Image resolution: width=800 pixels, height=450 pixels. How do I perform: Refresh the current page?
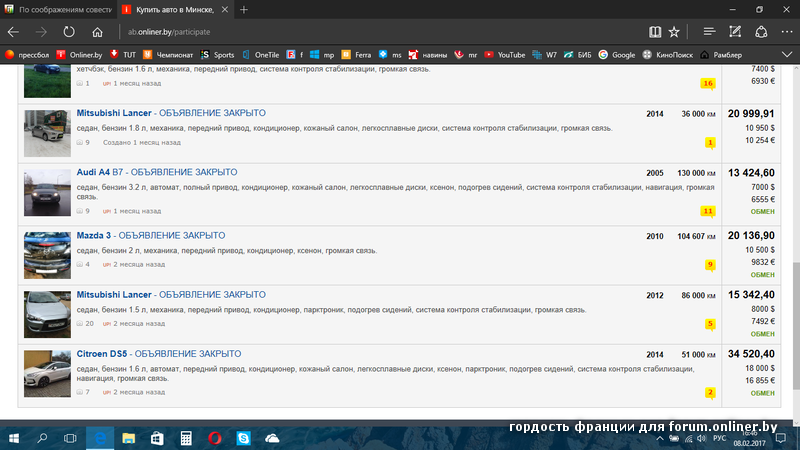point(69,32)
